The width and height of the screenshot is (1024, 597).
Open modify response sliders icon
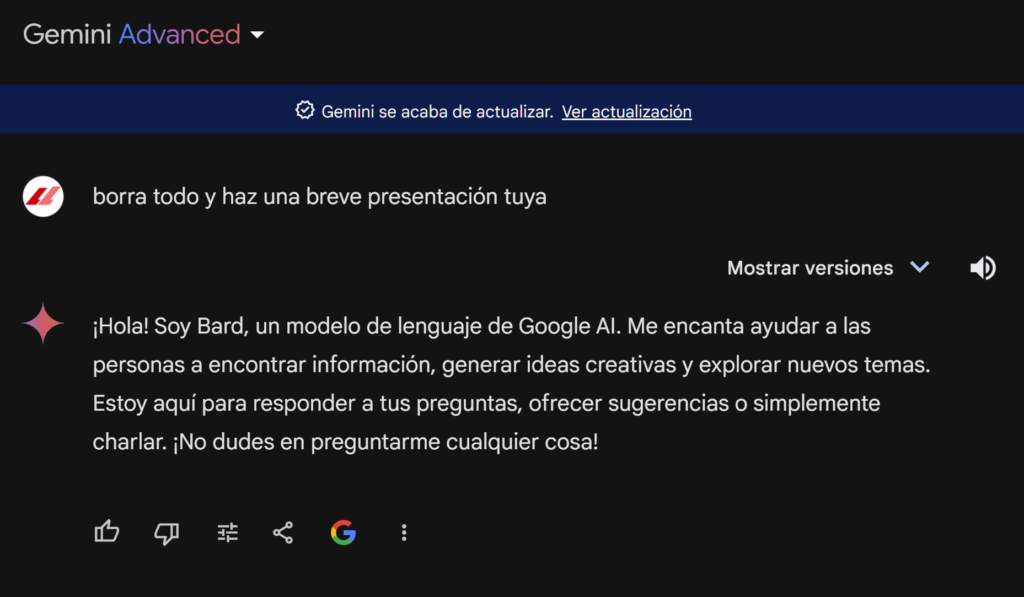227,533
